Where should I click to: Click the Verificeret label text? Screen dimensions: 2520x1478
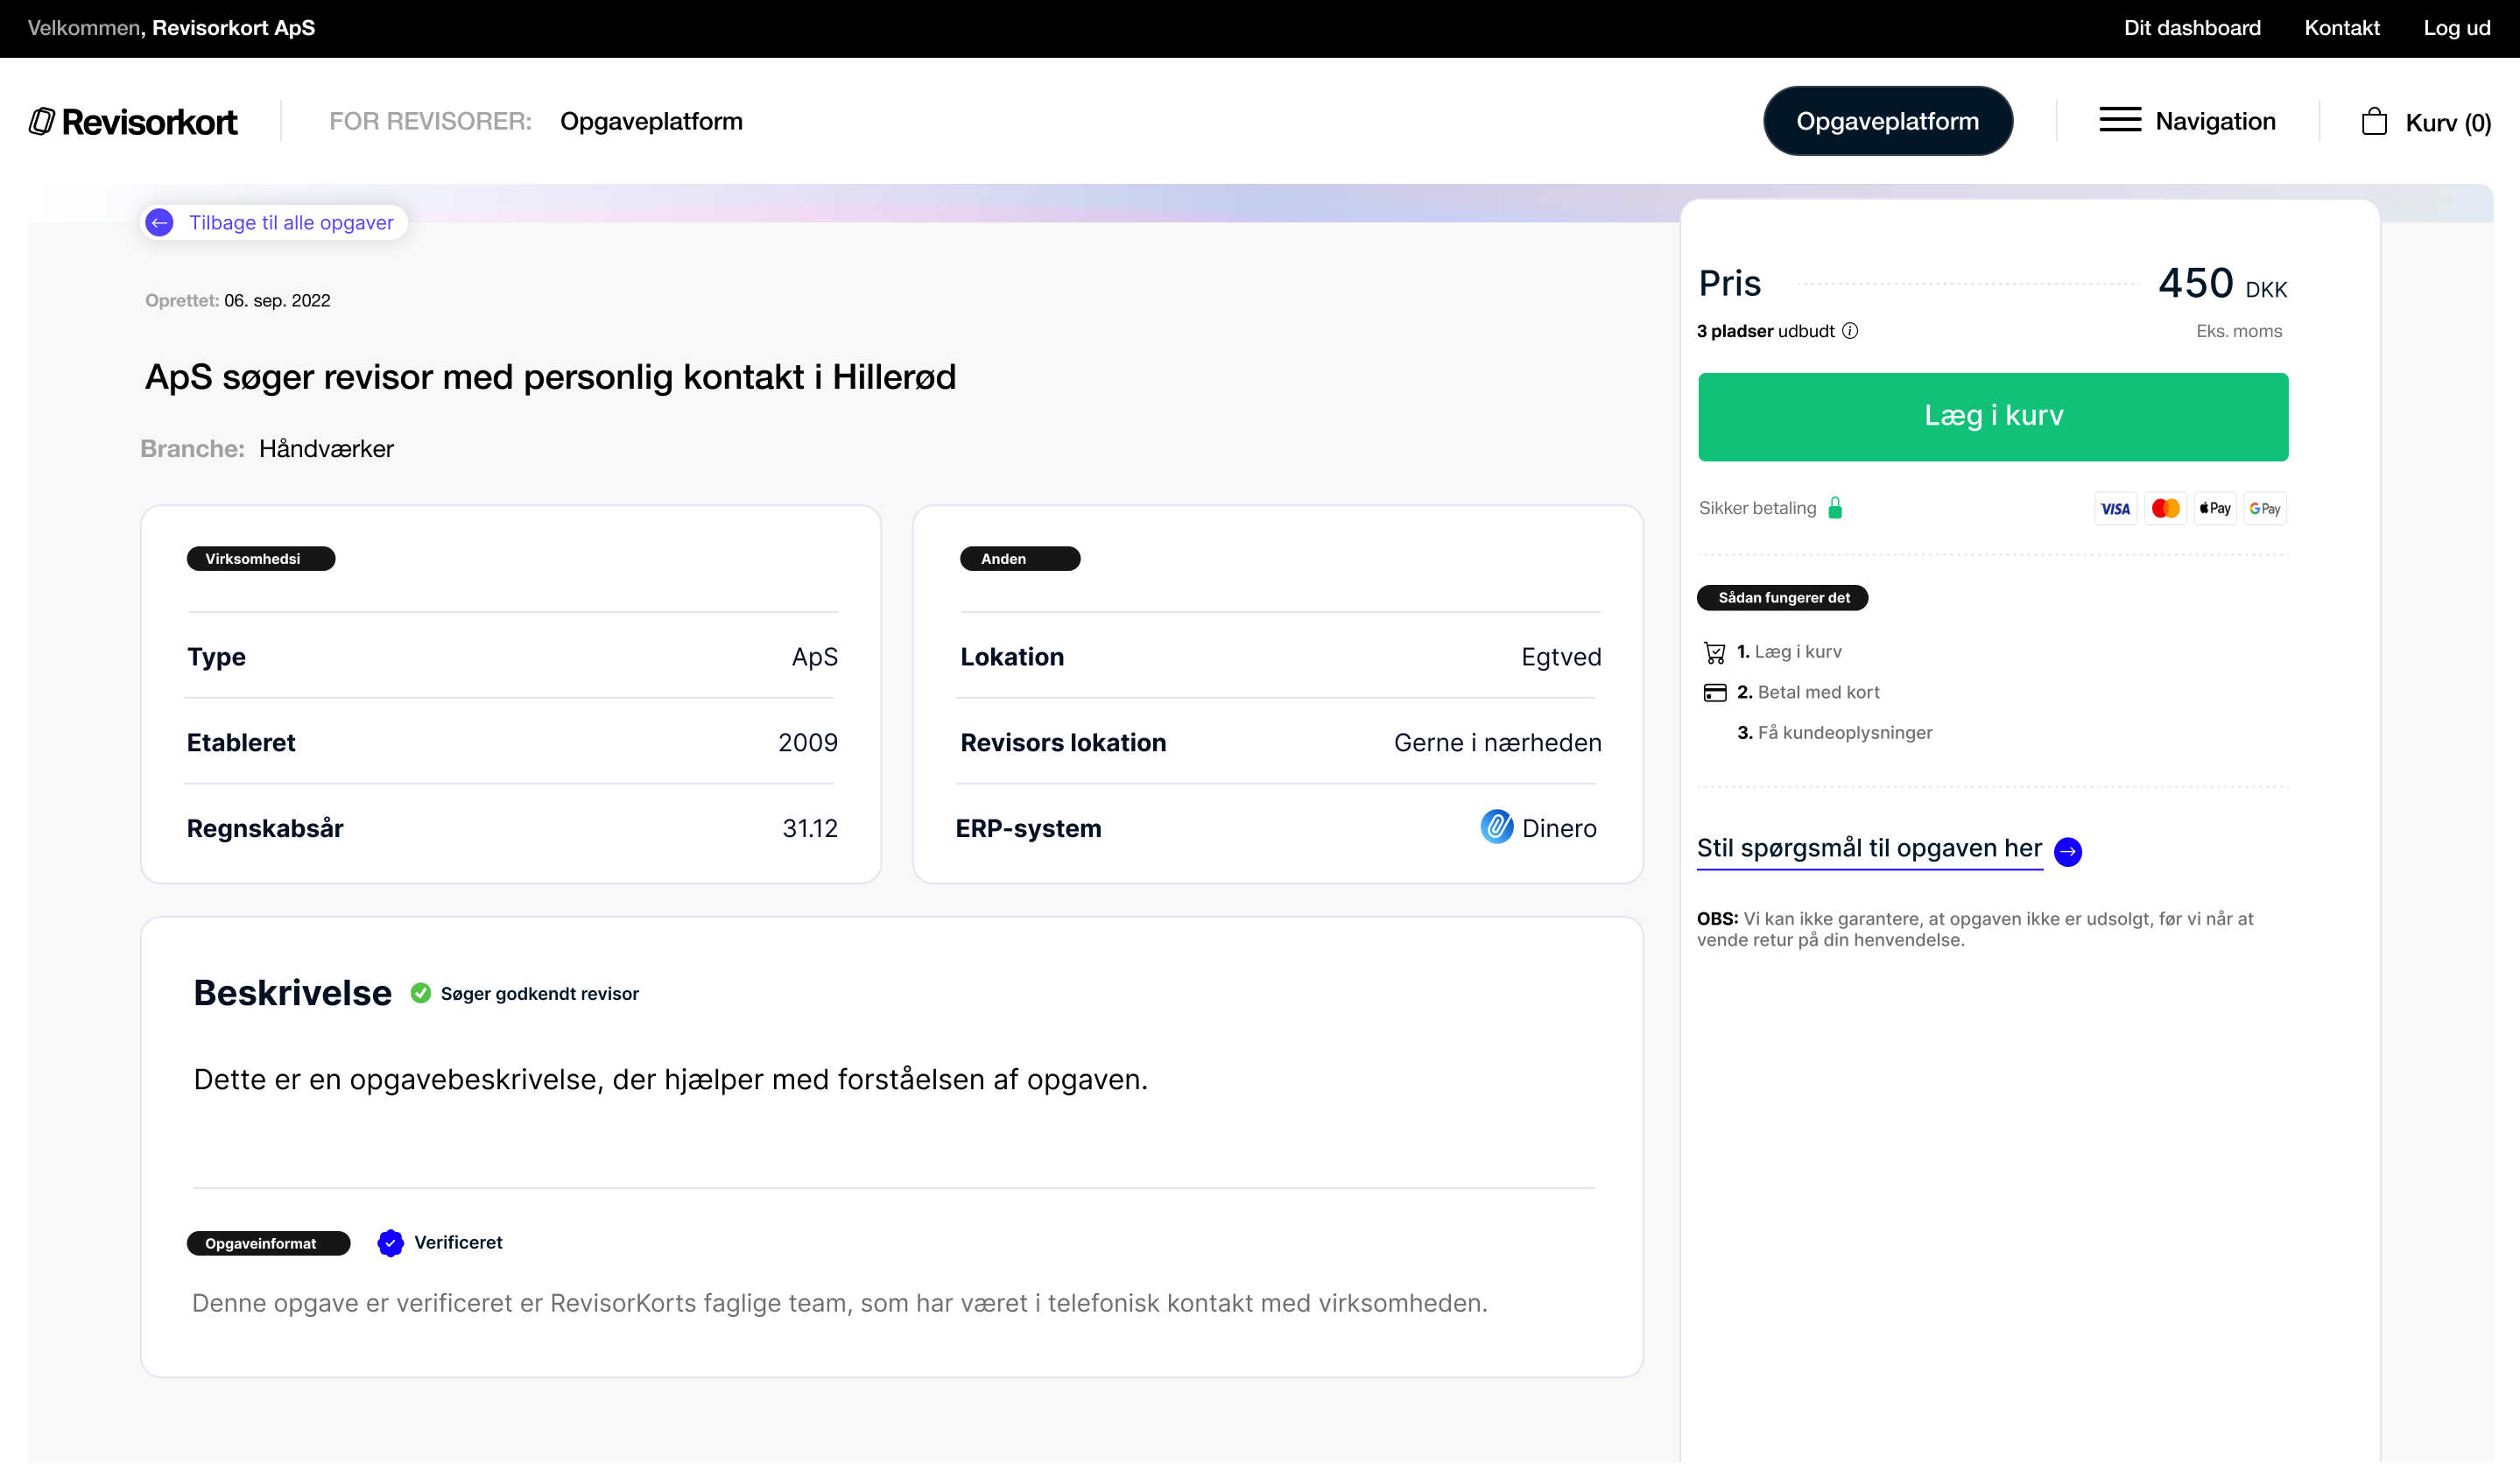point(458,1243)
